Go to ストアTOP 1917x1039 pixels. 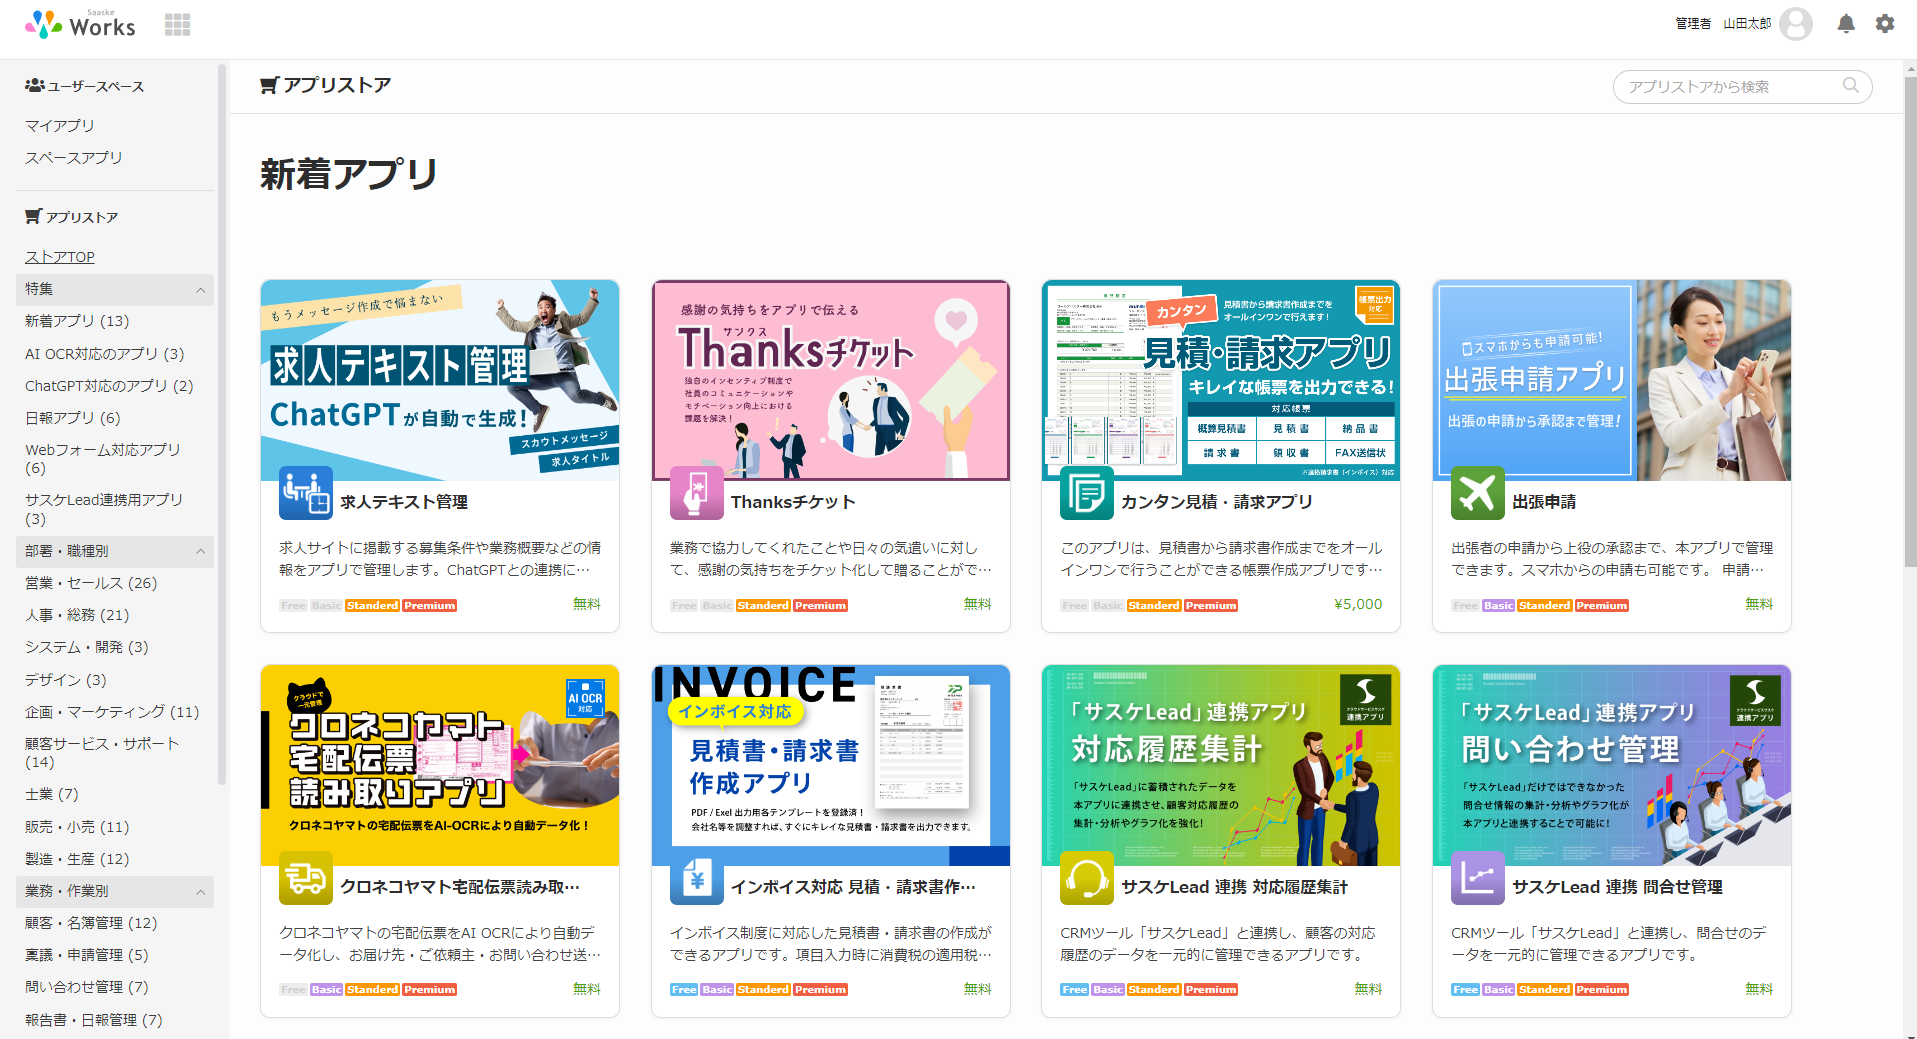pyautogui.click(x=60, y=257)
